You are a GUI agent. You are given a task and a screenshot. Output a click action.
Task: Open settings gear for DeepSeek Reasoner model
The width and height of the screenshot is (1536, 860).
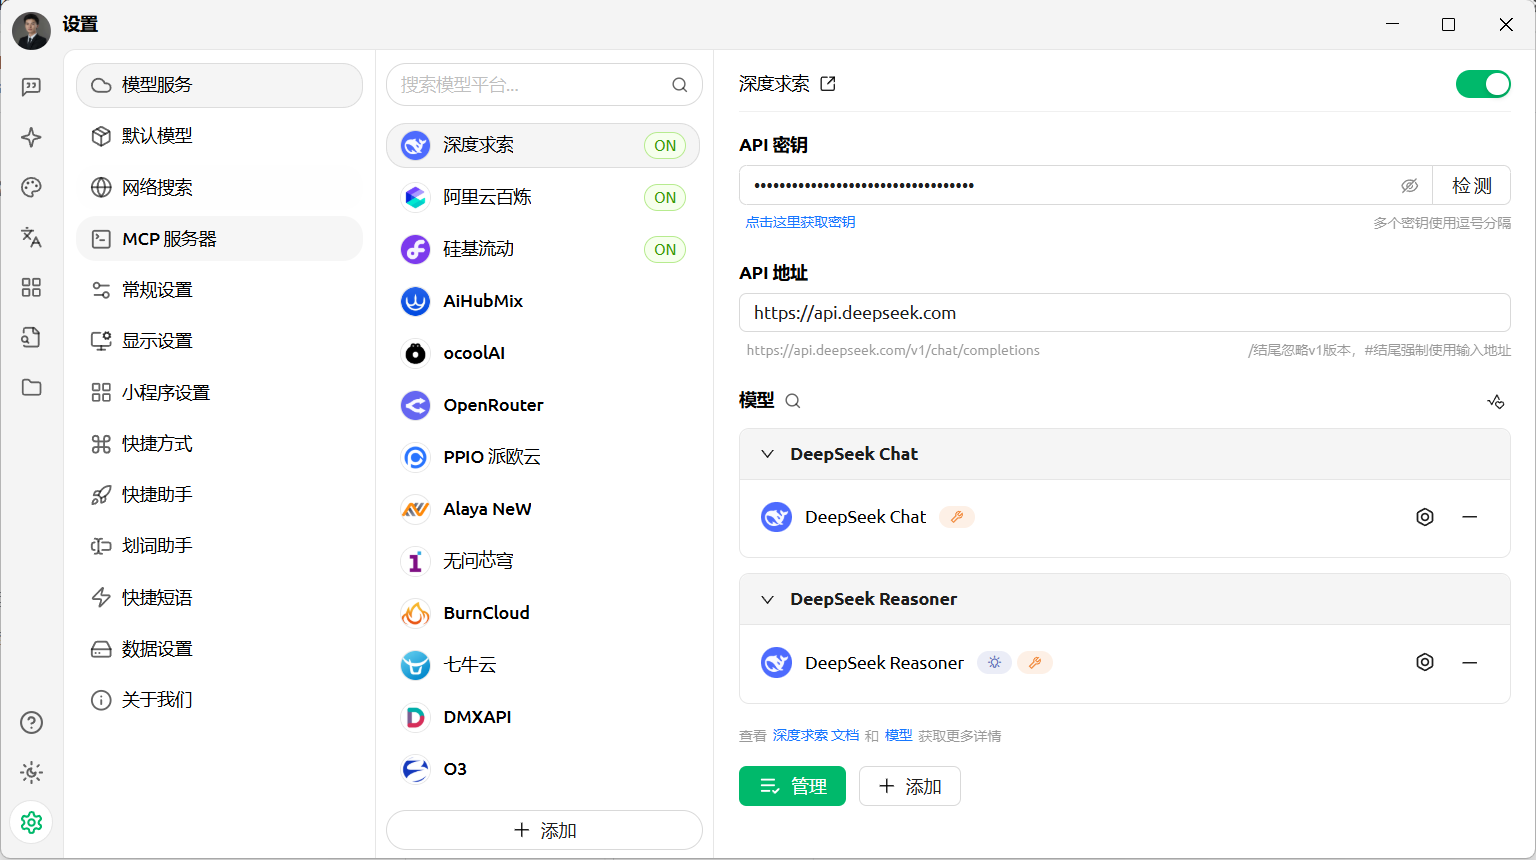pyautogui.click(x=1425, y=662)
